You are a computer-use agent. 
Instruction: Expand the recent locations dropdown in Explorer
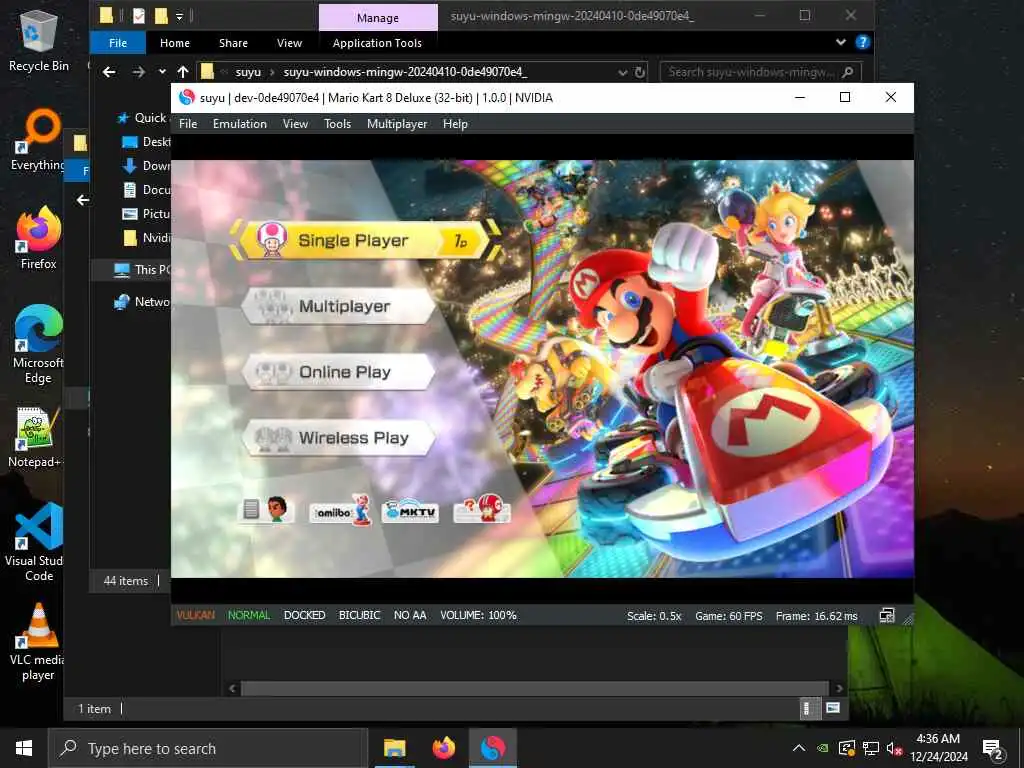162,72
